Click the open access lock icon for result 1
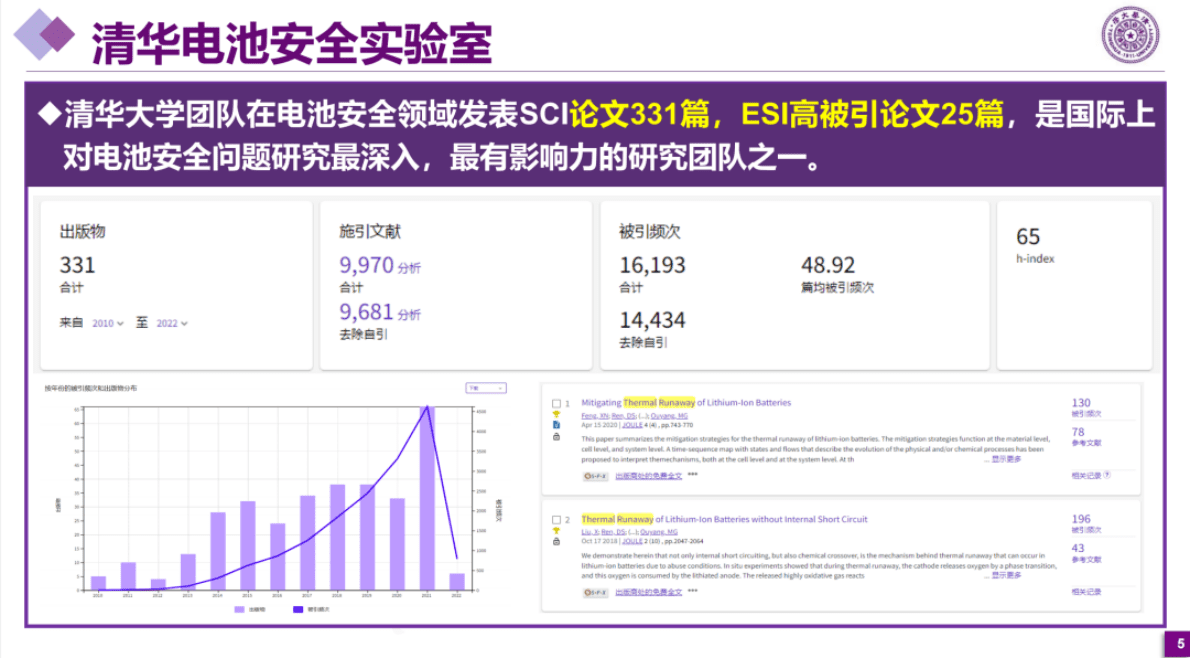1190x666 pixels. [x=557, y=437]
